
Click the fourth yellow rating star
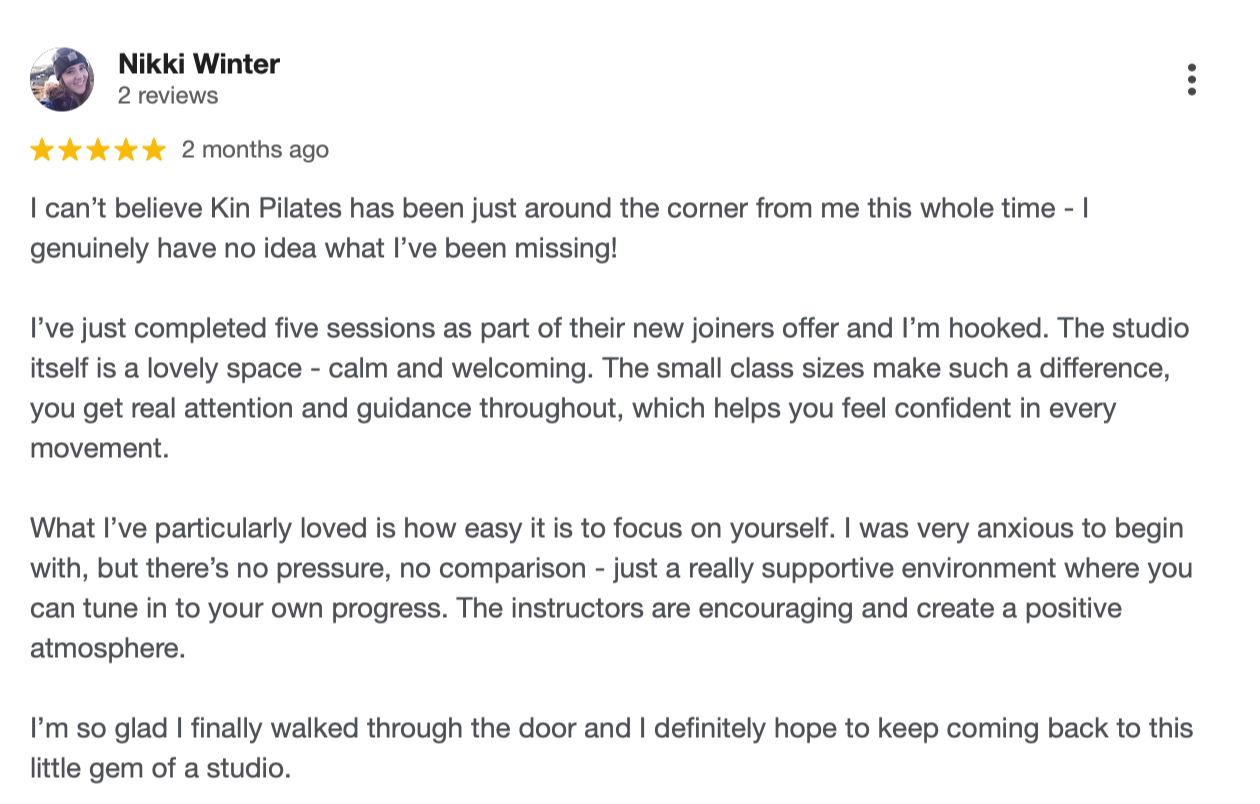click(126, 150)
